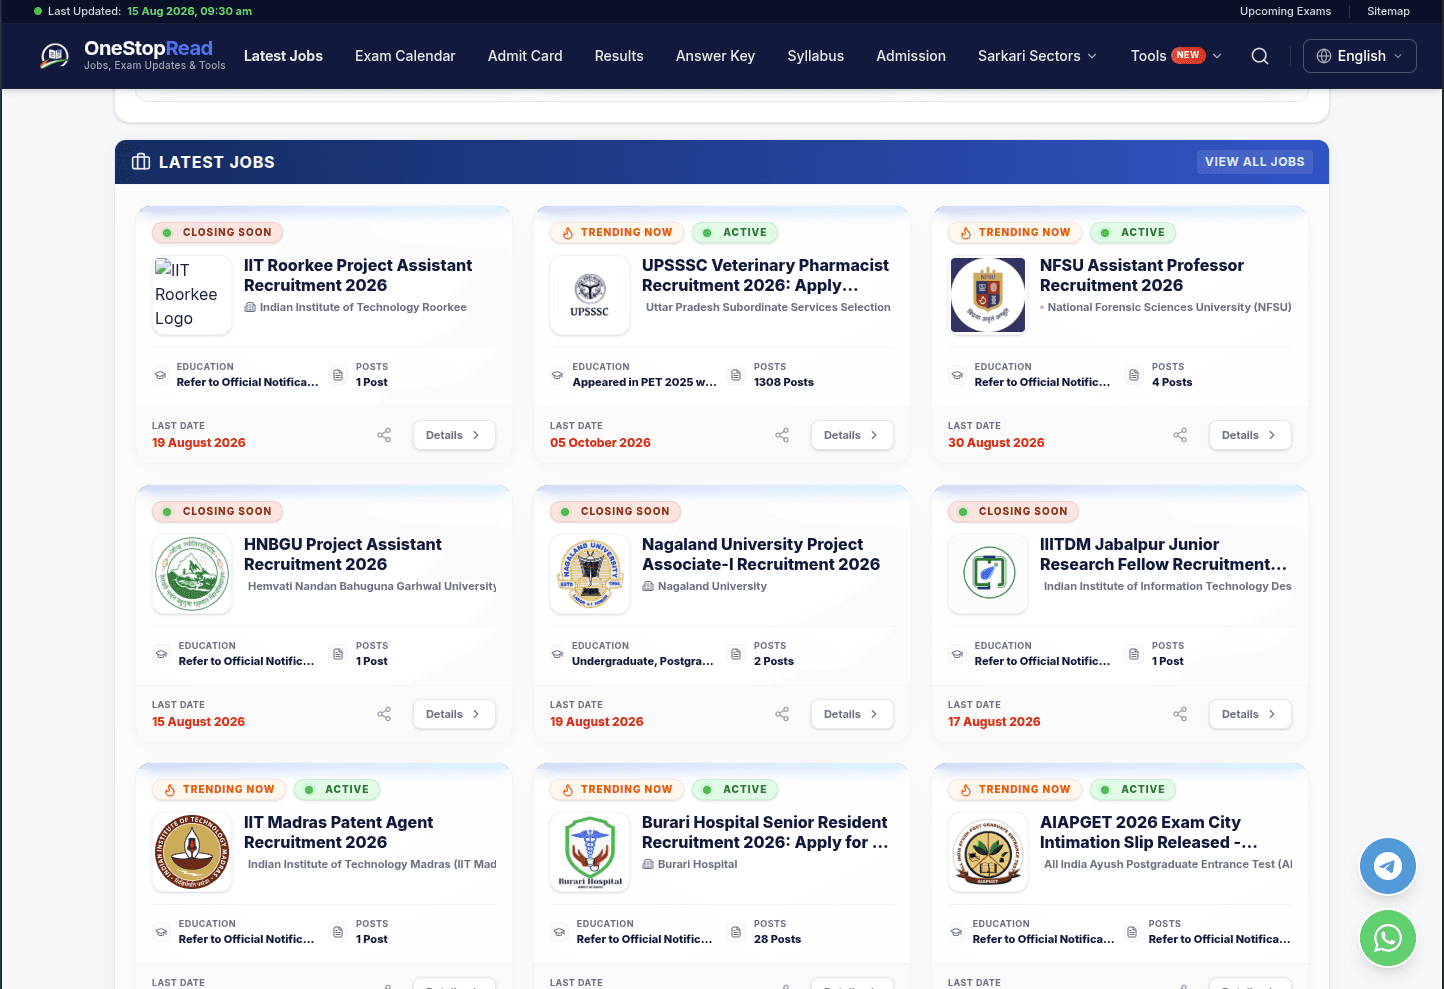The image size is (1444, 989).
Task: Click the '1308 Posts' value
Action: (784, 382)
